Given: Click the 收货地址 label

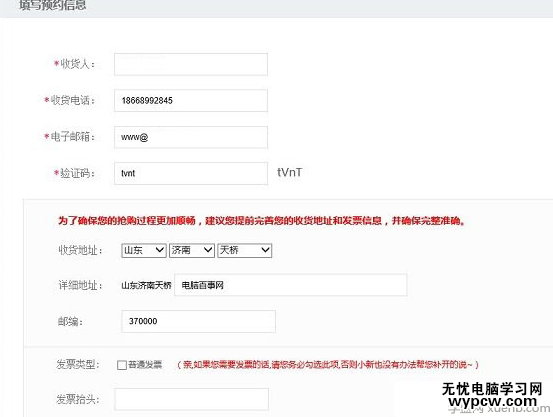Looking at the screenshot, I should point(81,250).
